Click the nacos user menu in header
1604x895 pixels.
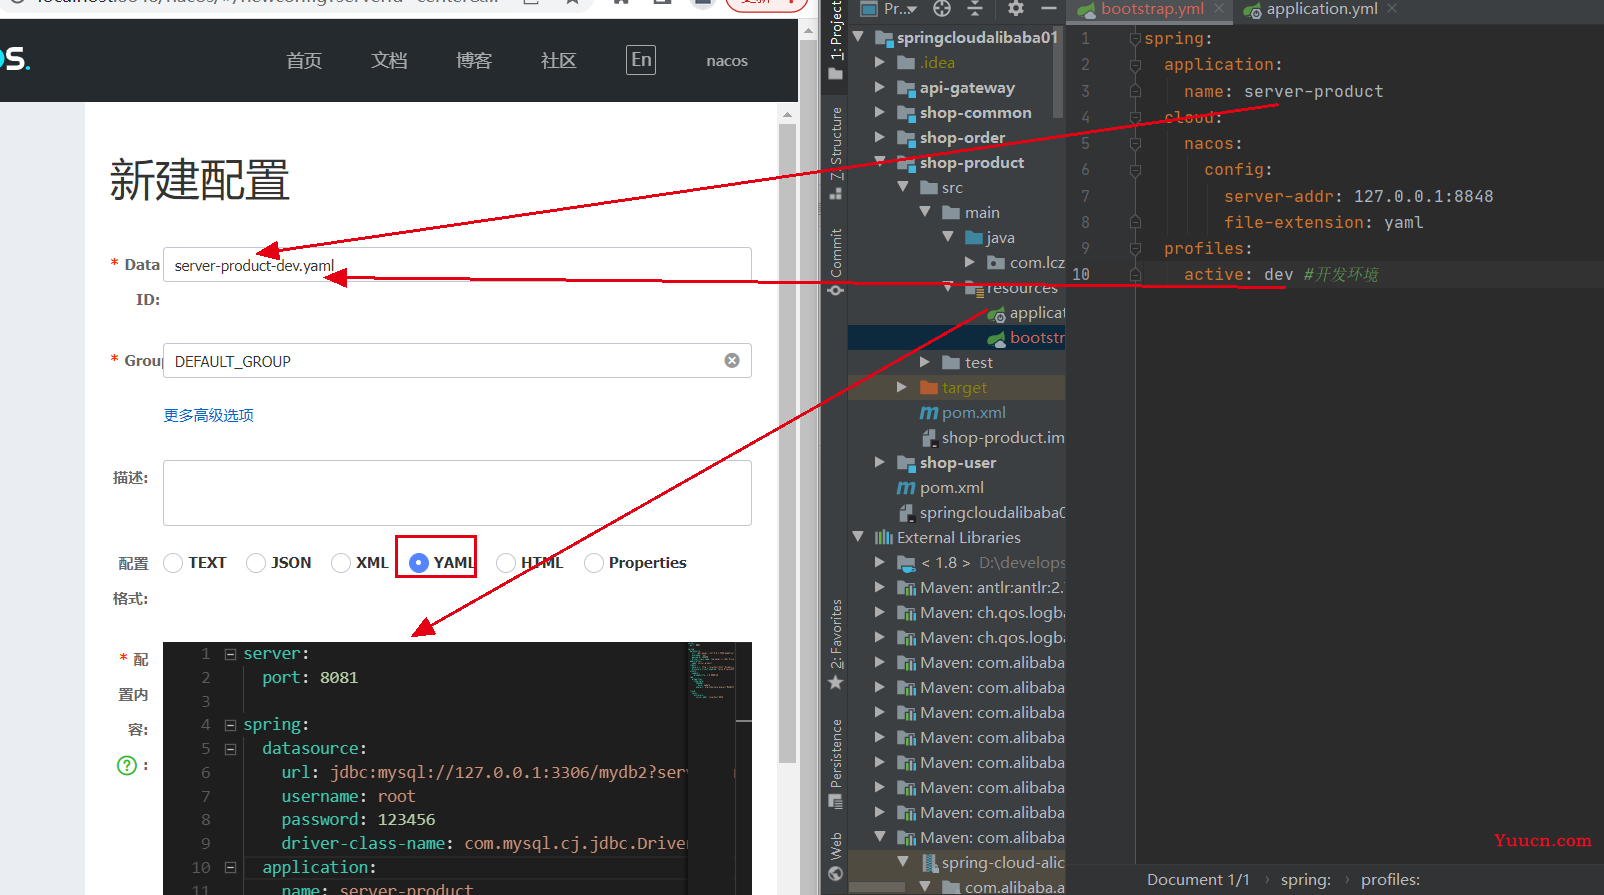(727, 61)
